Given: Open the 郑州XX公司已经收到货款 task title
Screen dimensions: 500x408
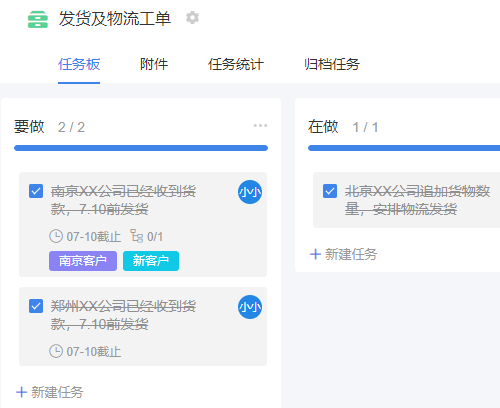Looking at the screenshot, I should (123, 315).
